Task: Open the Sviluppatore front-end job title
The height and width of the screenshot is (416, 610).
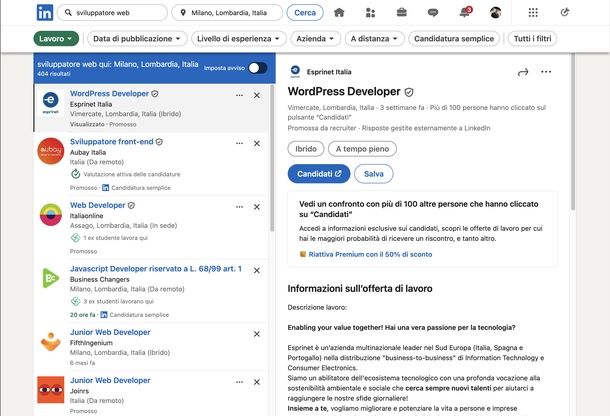Action: click(112, 142)
